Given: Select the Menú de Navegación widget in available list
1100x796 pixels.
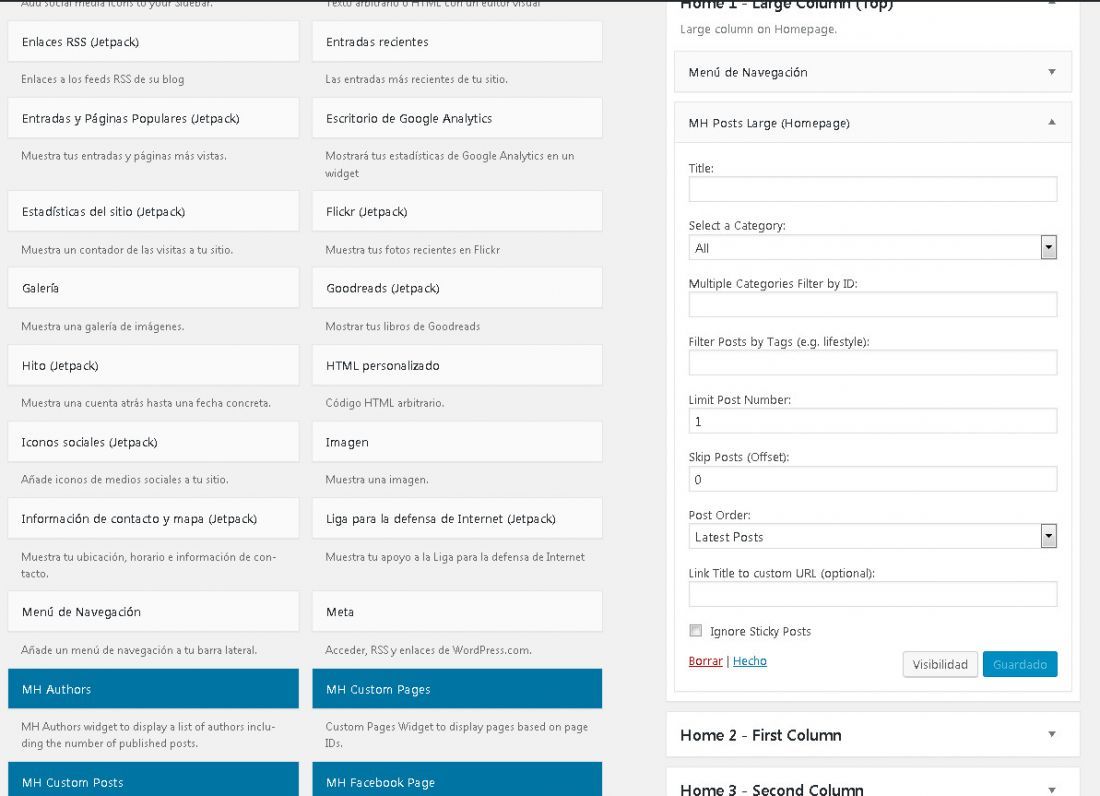Looking at the screenshot, I should [153, 612].
